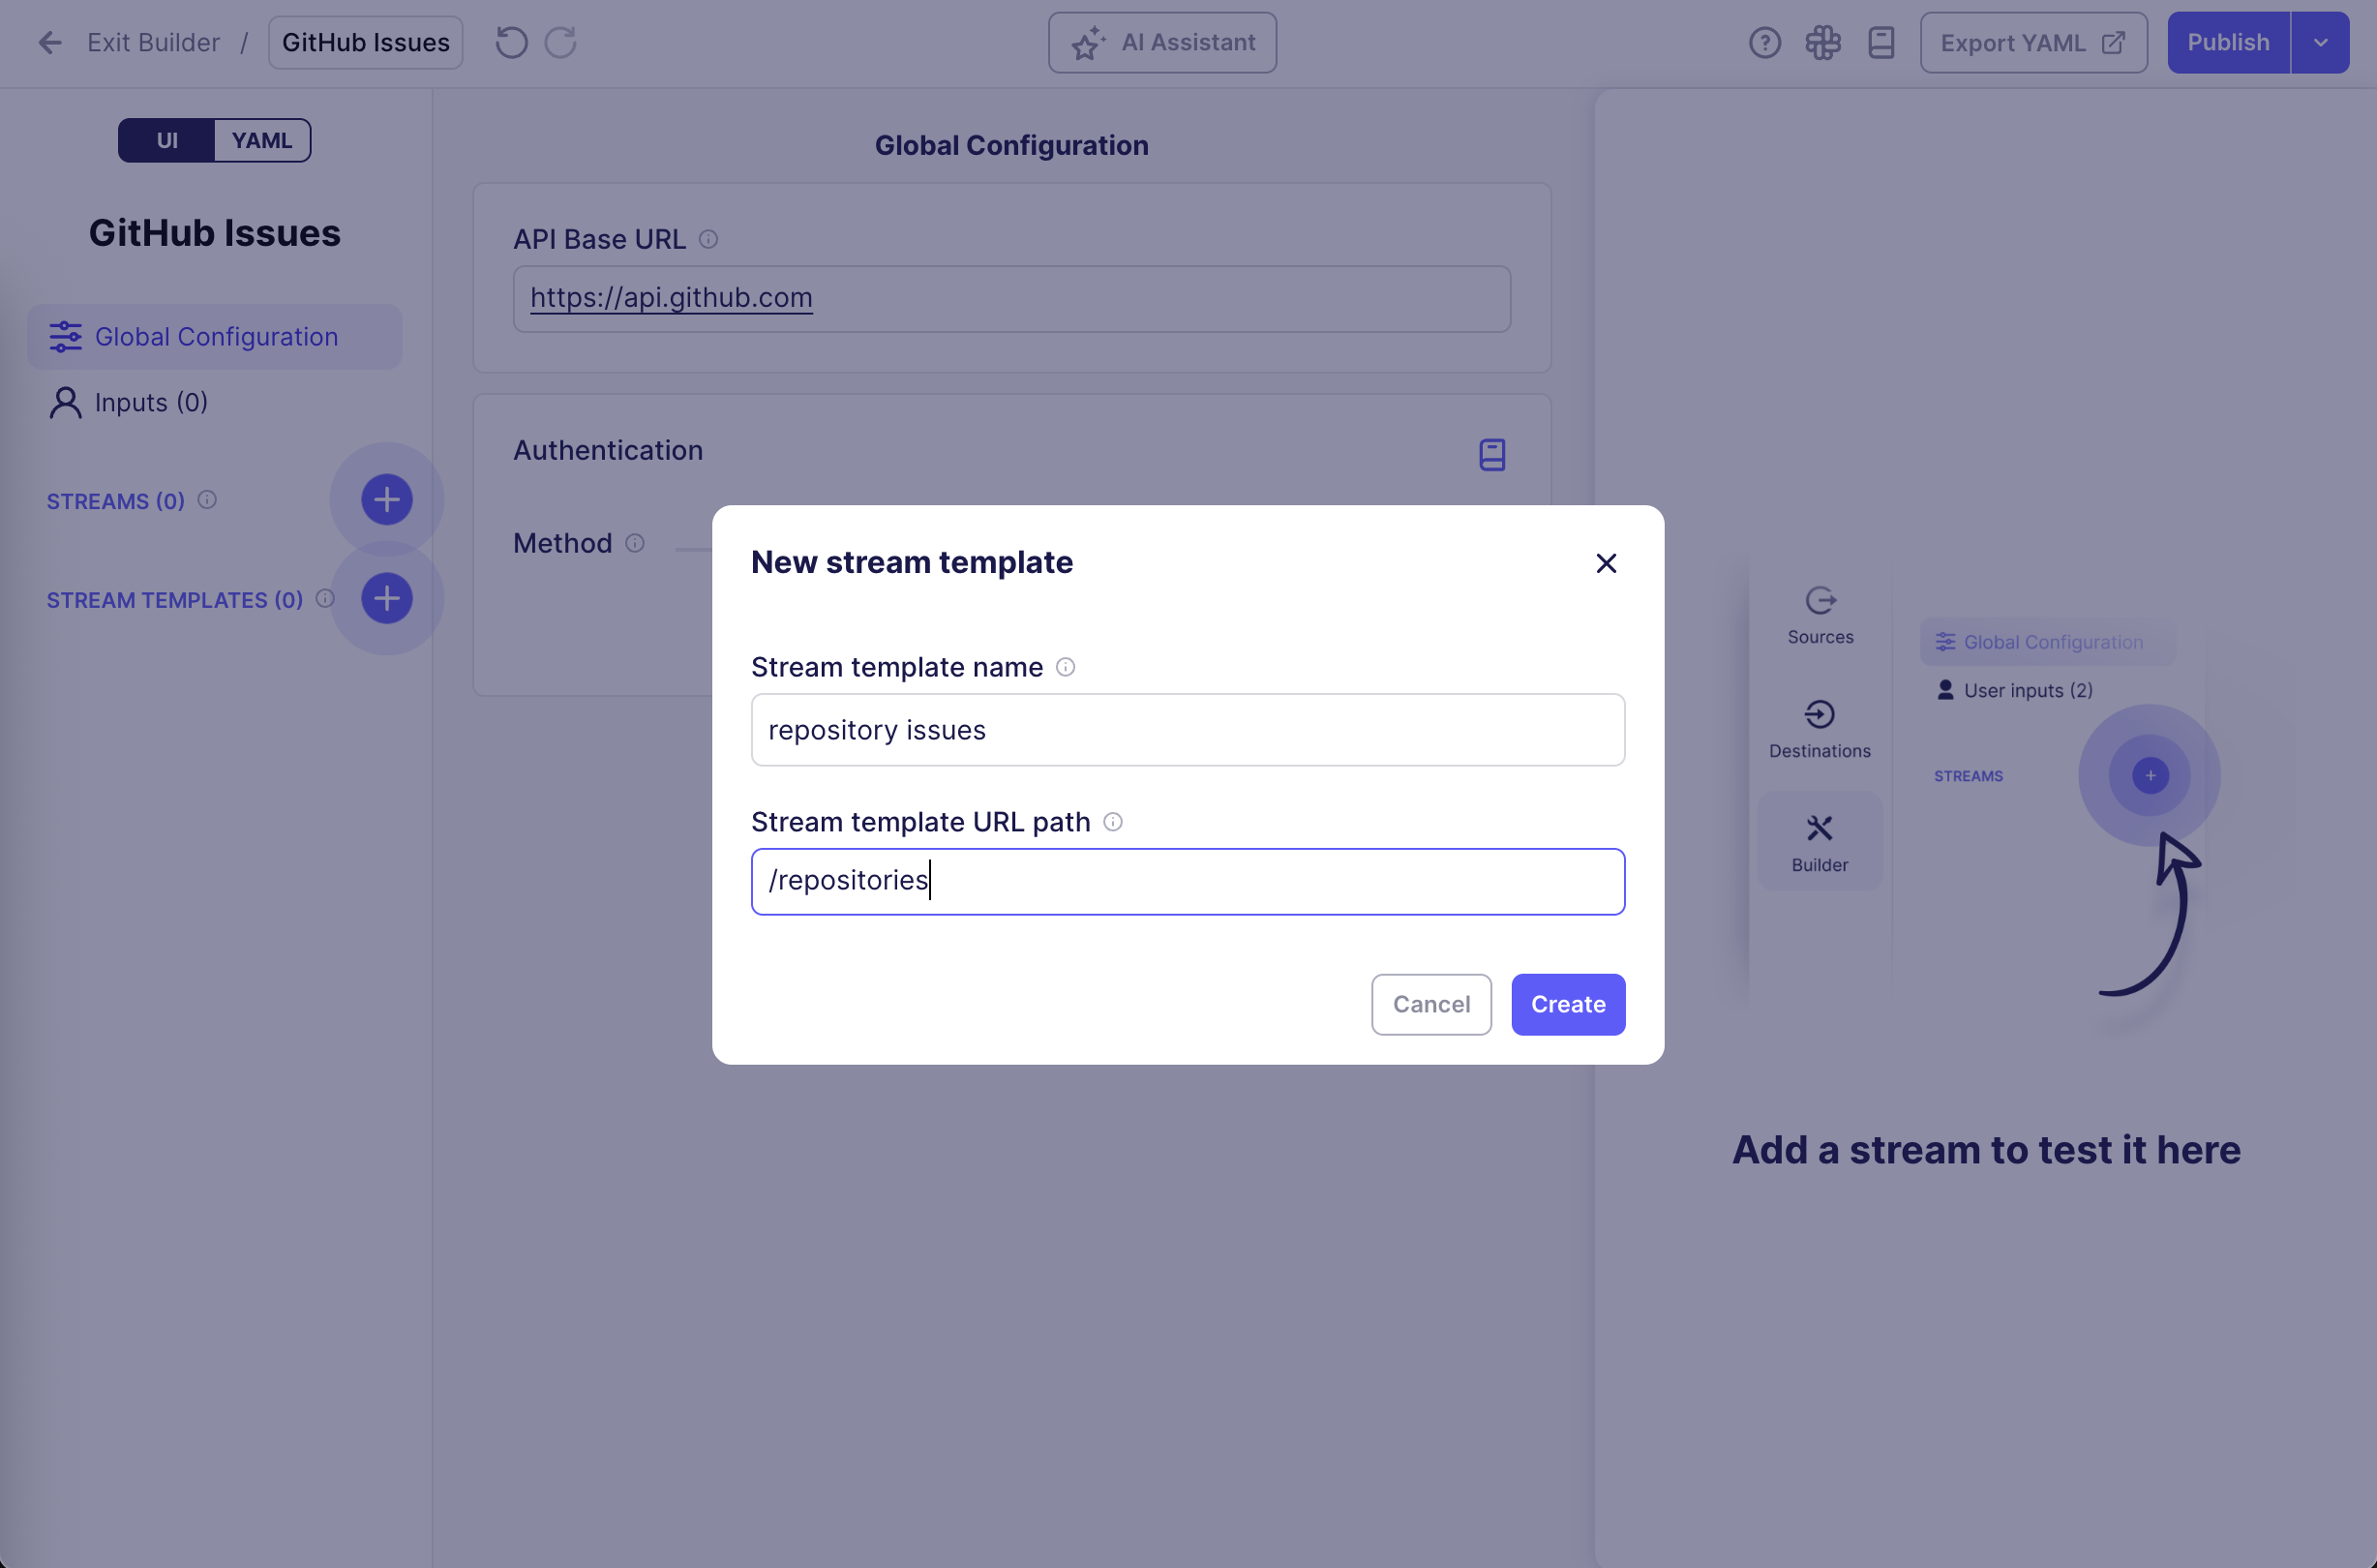Switch to the UI view
This screenshot has width=2377, height=1568.
pos(167,141)
